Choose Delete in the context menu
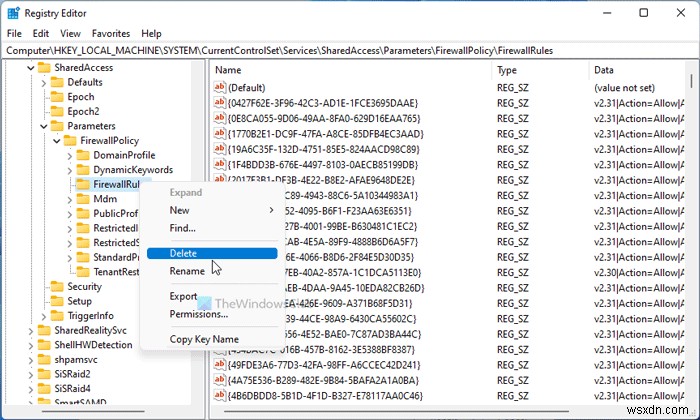Image resolution: width=700 pixels, height=420 pixels. 212,254
